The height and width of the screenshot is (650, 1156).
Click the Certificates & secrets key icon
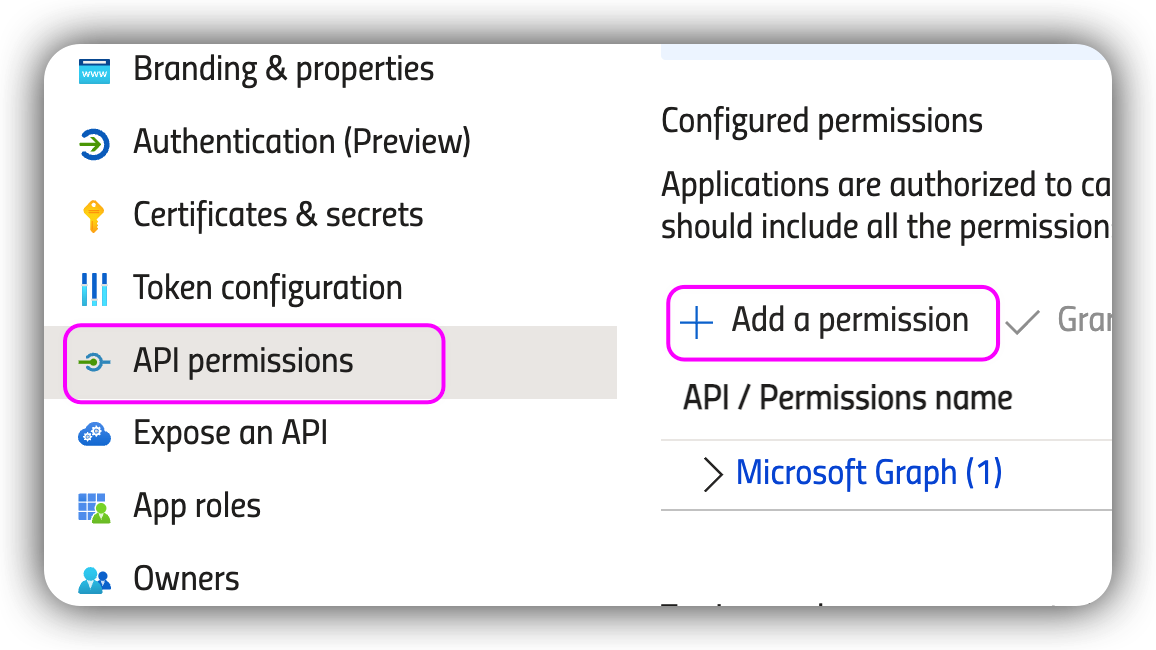[94, 216]
